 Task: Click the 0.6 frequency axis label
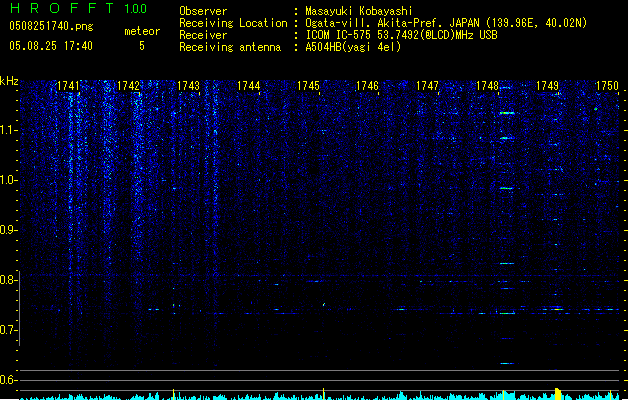pos(9,380)
